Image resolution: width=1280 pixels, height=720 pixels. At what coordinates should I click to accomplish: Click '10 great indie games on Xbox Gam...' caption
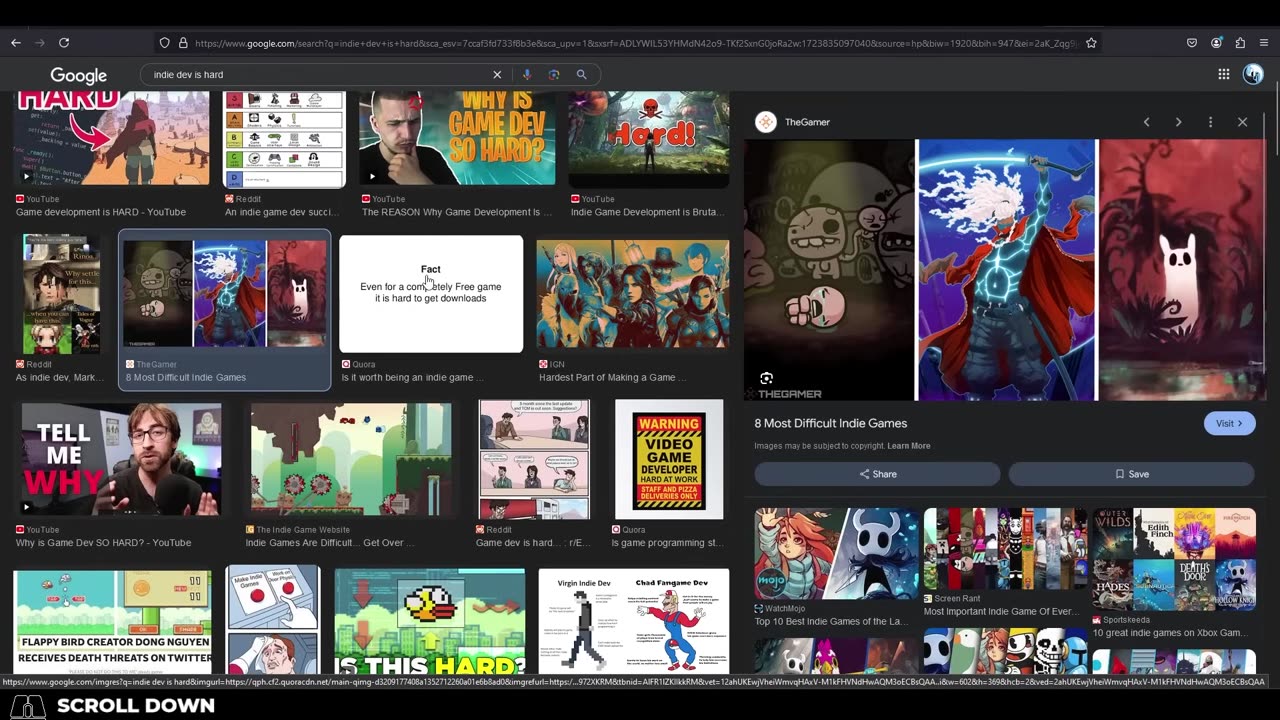[x=1169, y=632]
